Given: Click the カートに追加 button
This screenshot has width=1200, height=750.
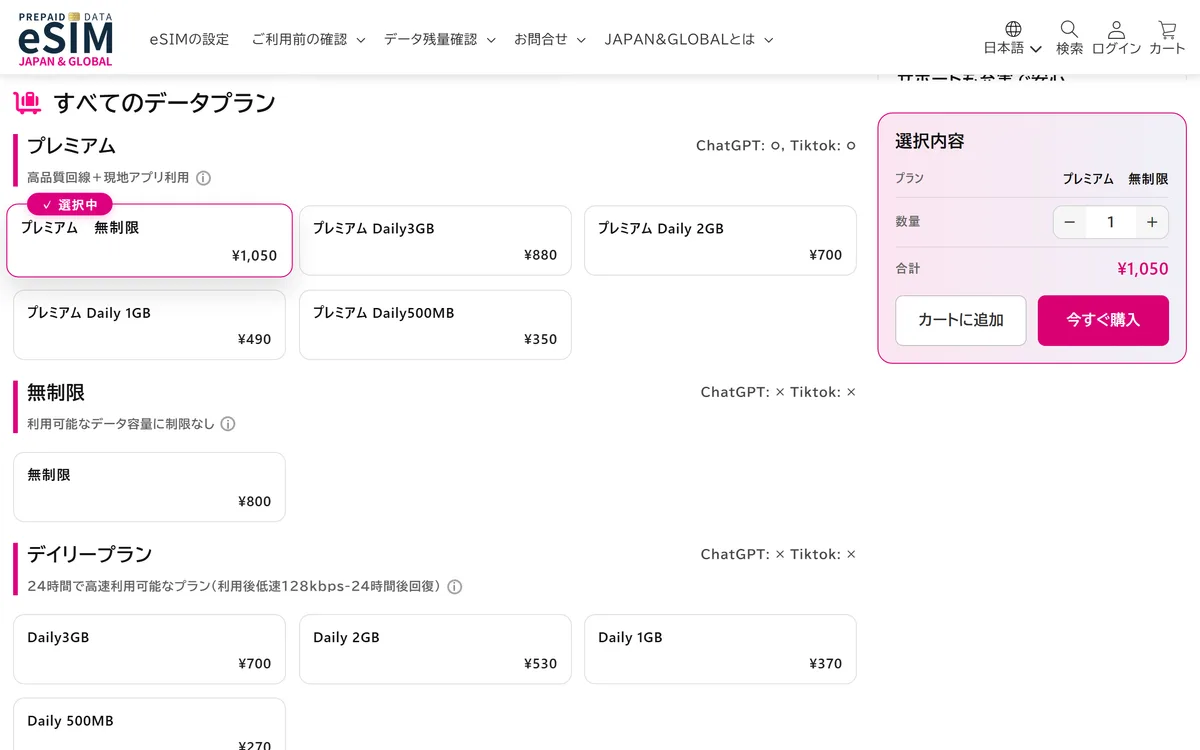Looking at the screenshot, I should pyautogui.click(x=960, y=320).
